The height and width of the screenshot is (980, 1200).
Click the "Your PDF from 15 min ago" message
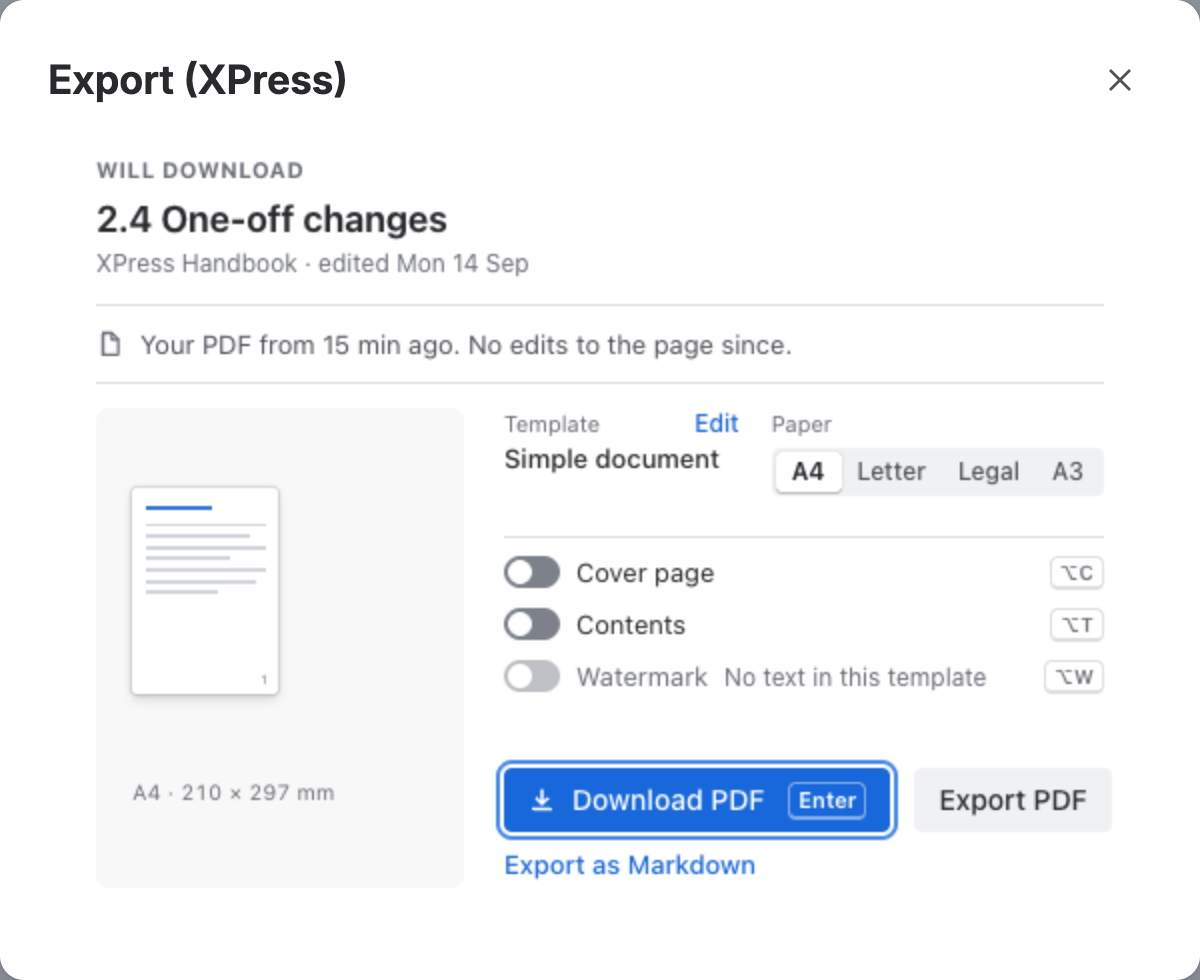point(466,346)
